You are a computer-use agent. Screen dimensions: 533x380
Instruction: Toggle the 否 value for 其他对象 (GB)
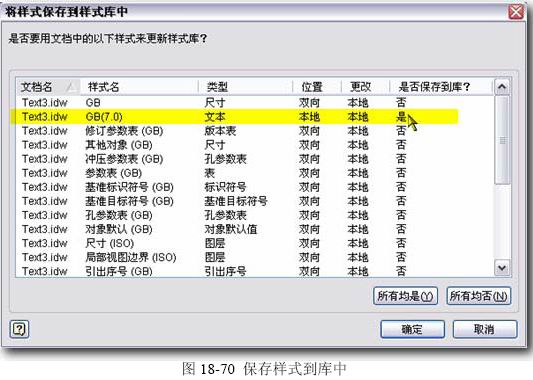401,145
